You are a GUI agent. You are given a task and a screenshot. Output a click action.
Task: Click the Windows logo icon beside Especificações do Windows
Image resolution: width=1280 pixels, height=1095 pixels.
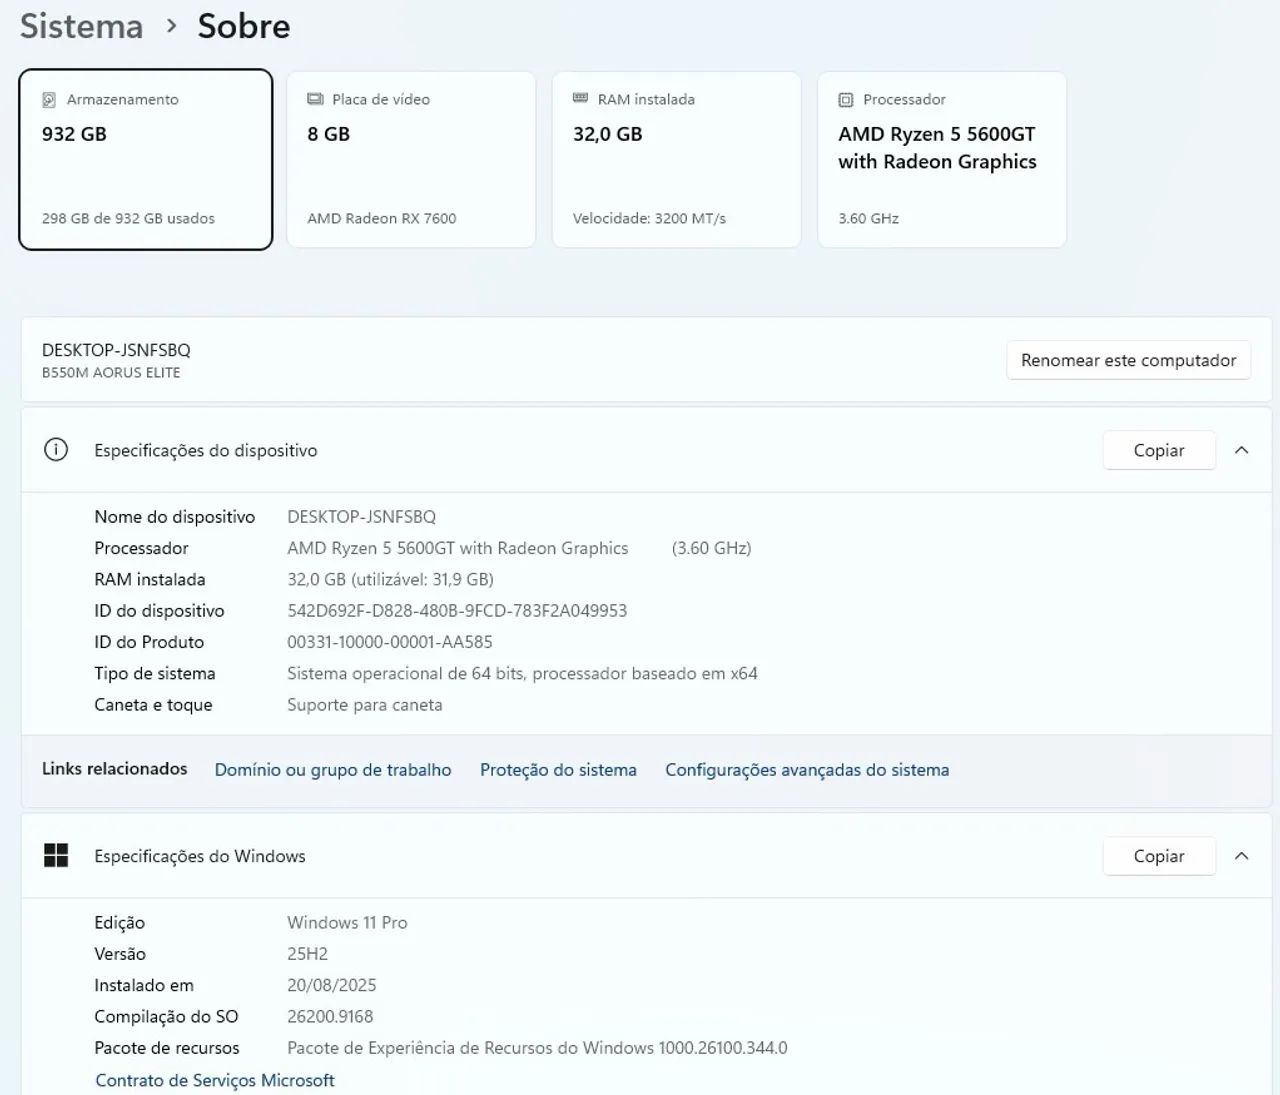[x=56, y=856]
